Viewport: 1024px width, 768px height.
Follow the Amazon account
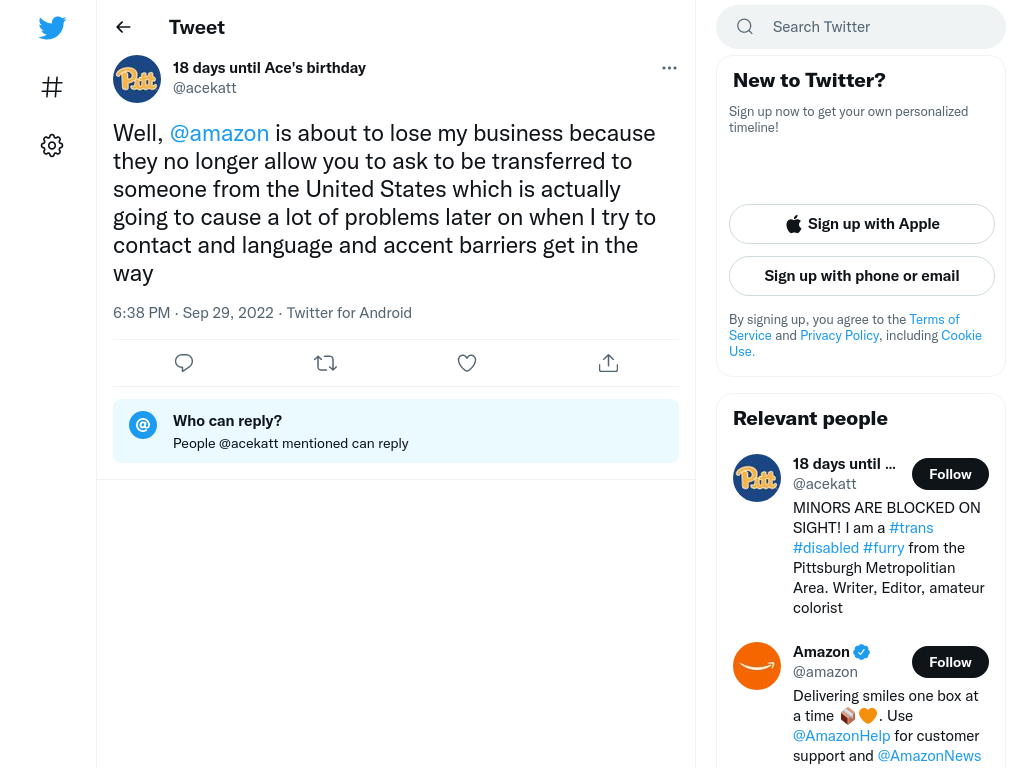950,662
